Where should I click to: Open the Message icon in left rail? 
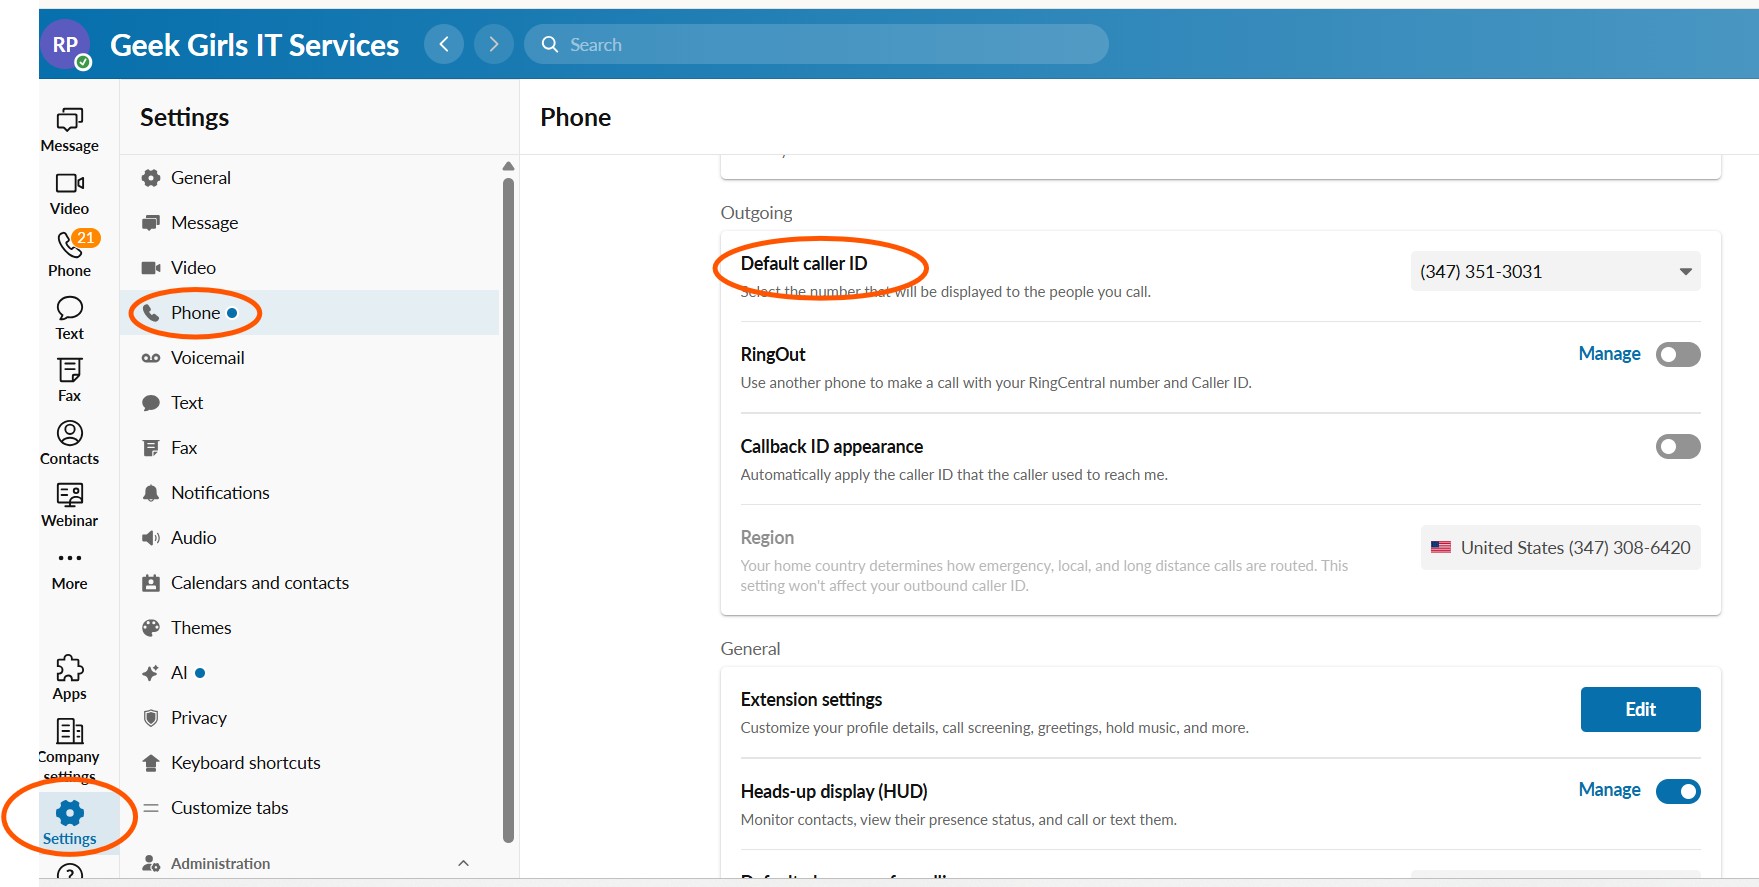coord(69,121)
